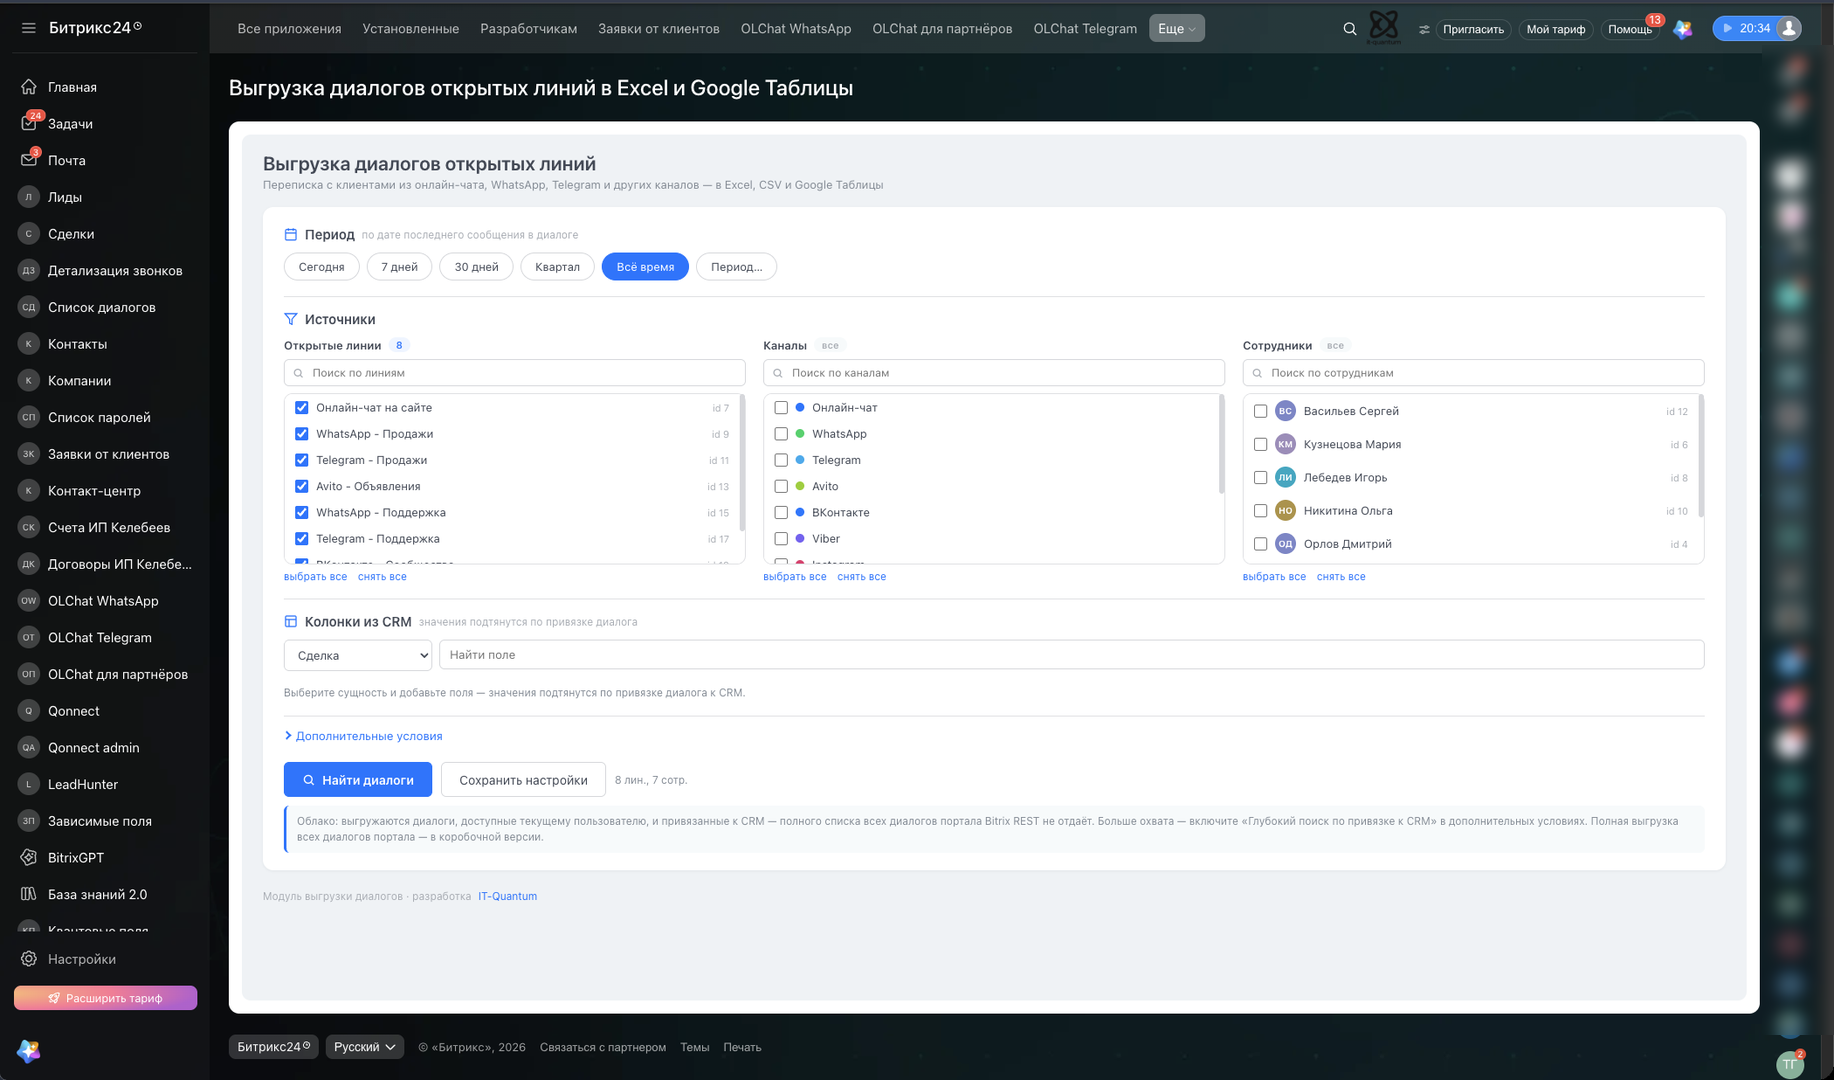The image size is (1834, 1080).
Task: Click the open lines list scrollbar
Action: pyautogui.click(x=741, y=463)
